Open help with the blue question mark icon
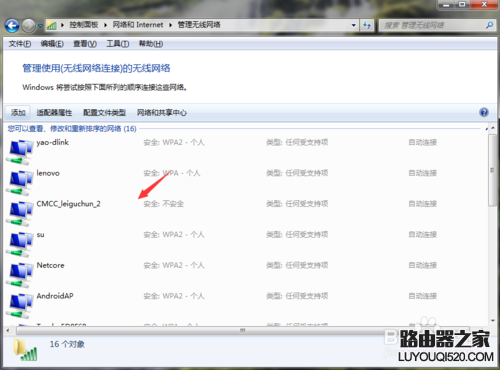 (484, 112)
